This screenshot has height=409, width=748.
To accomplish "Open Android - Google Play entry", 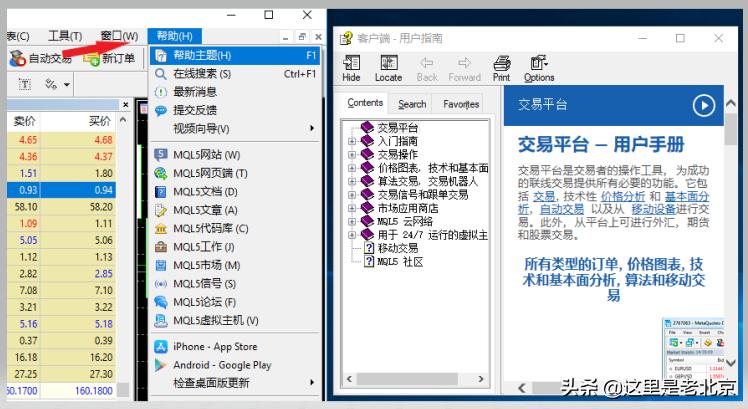I will [x=235, y=365].
